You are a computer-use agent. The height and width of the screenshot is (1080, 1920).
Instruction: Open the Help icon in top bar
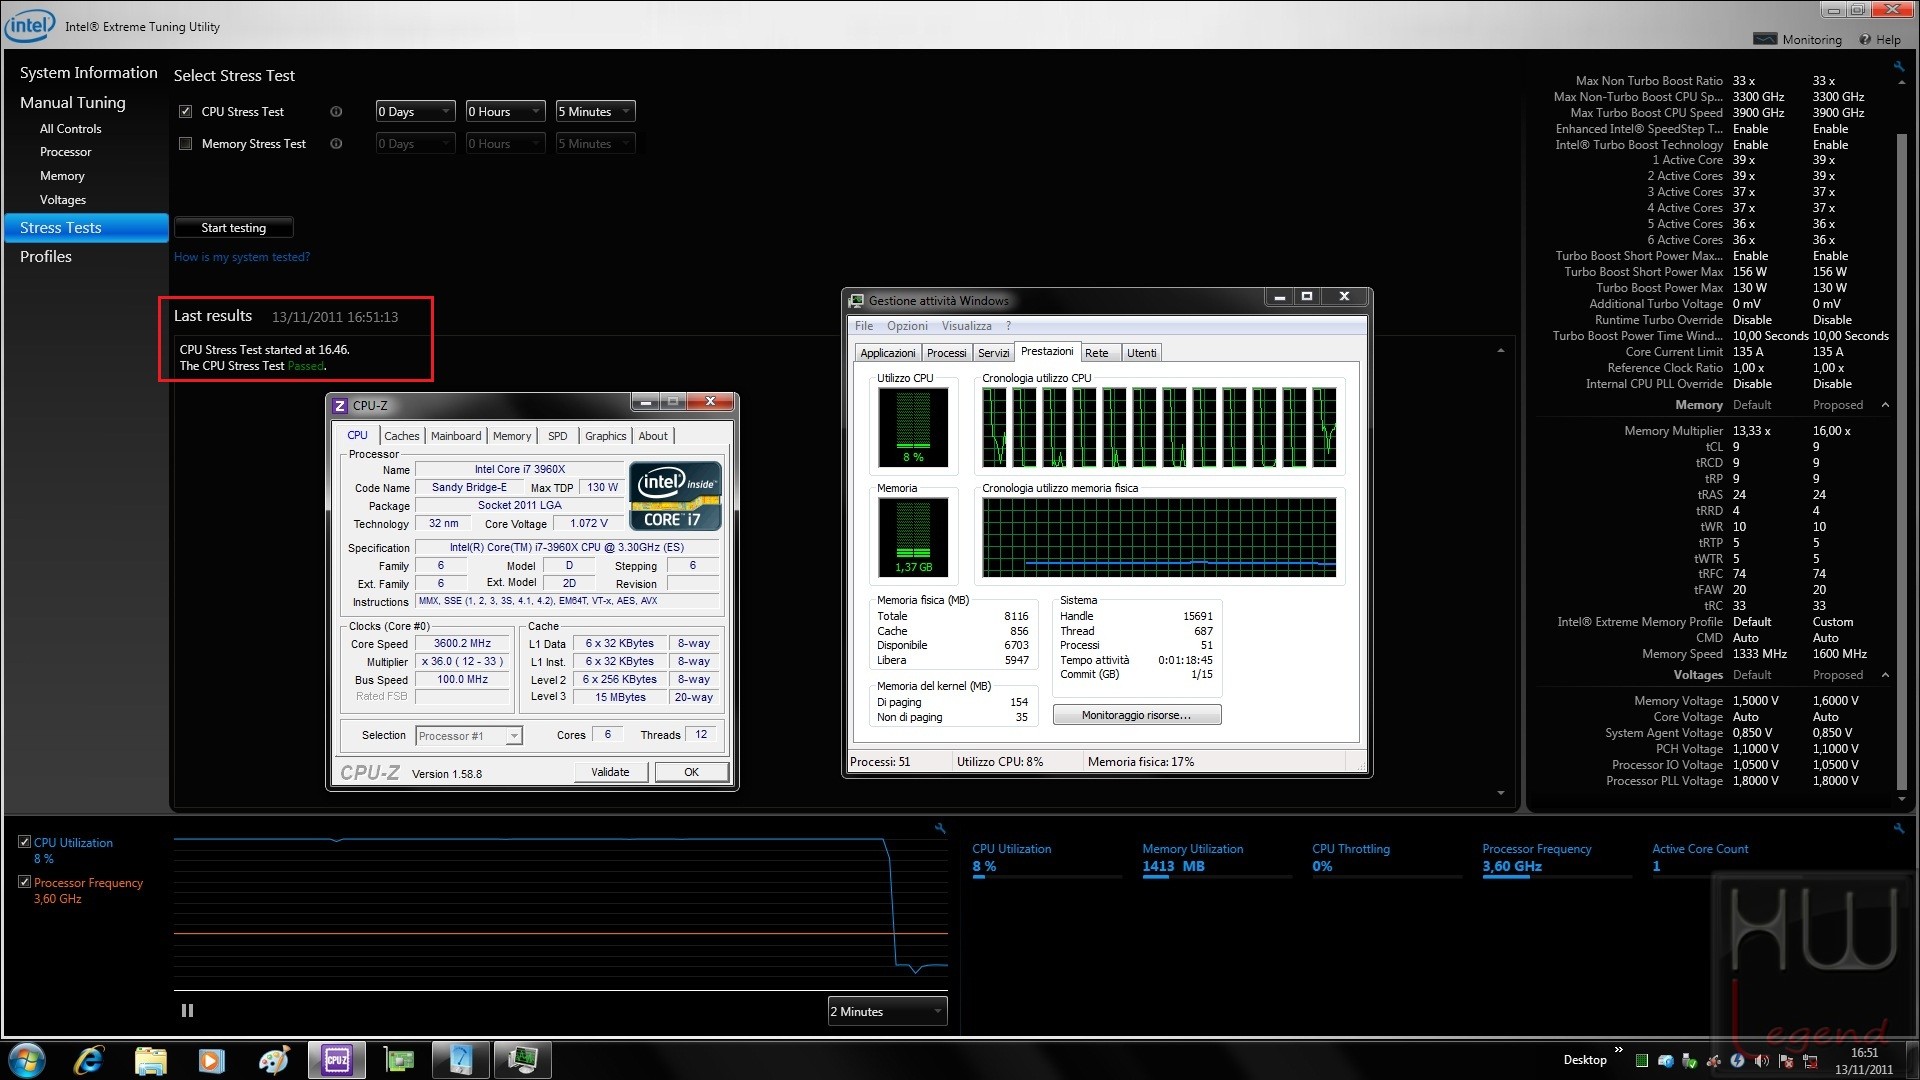click(x=1865, y=39)
